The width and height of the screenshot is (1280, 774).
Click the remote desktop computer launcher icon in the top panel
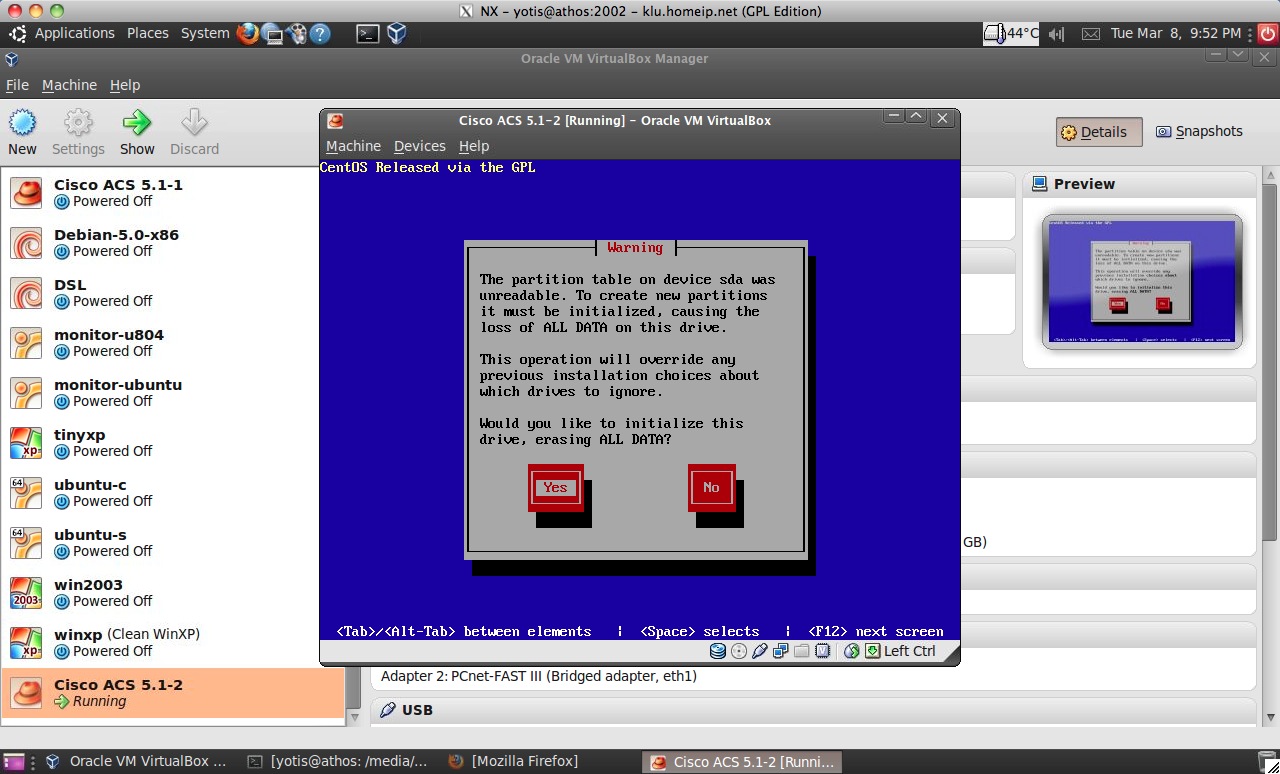click(x=274, y=33)
